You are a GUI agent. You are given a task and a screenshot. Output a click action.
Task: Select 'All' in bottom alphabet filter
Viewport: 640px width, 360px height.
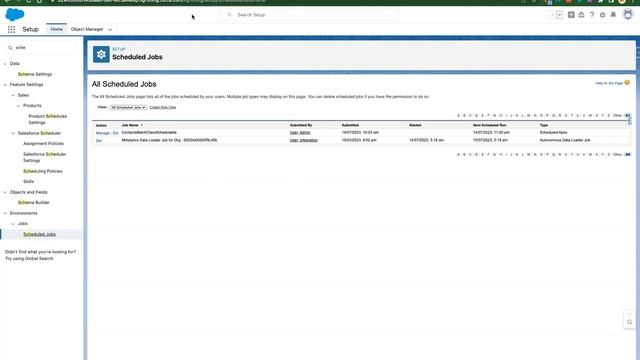627,155
